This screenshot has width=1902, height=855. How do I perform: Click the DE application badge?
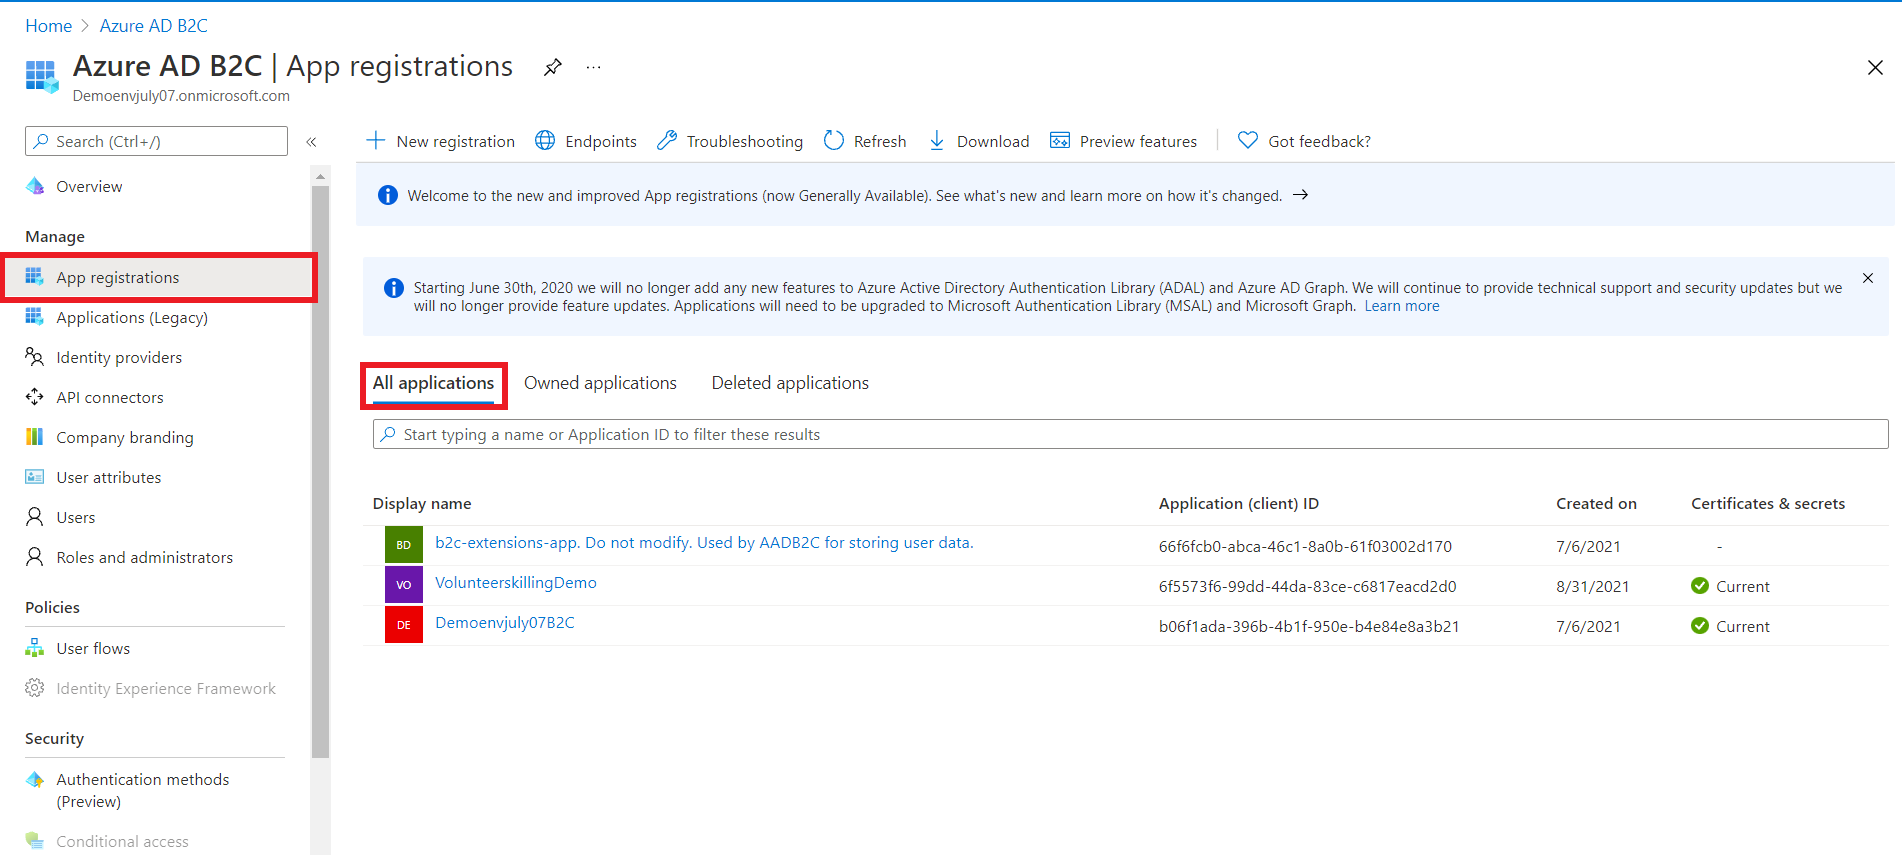pyautogui.click(x=404, y=625)
